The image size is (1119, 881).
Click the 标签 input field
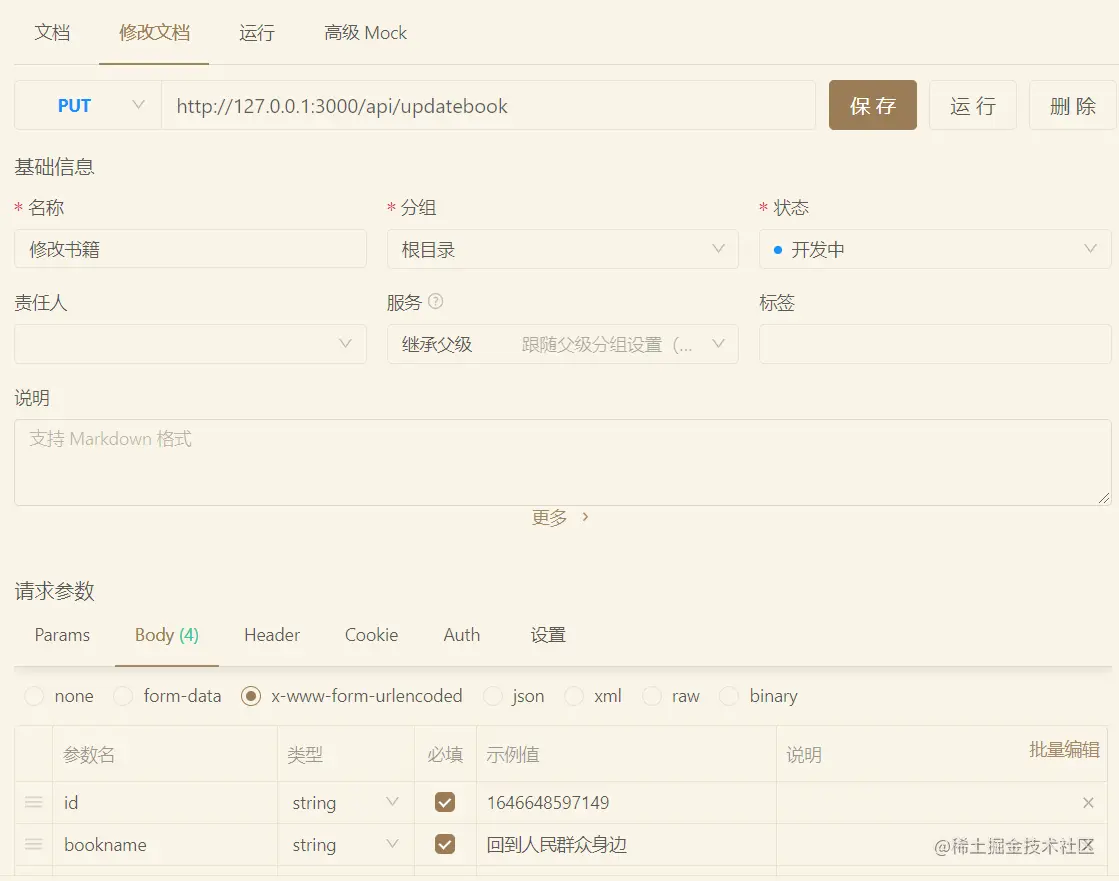point(935,344)
